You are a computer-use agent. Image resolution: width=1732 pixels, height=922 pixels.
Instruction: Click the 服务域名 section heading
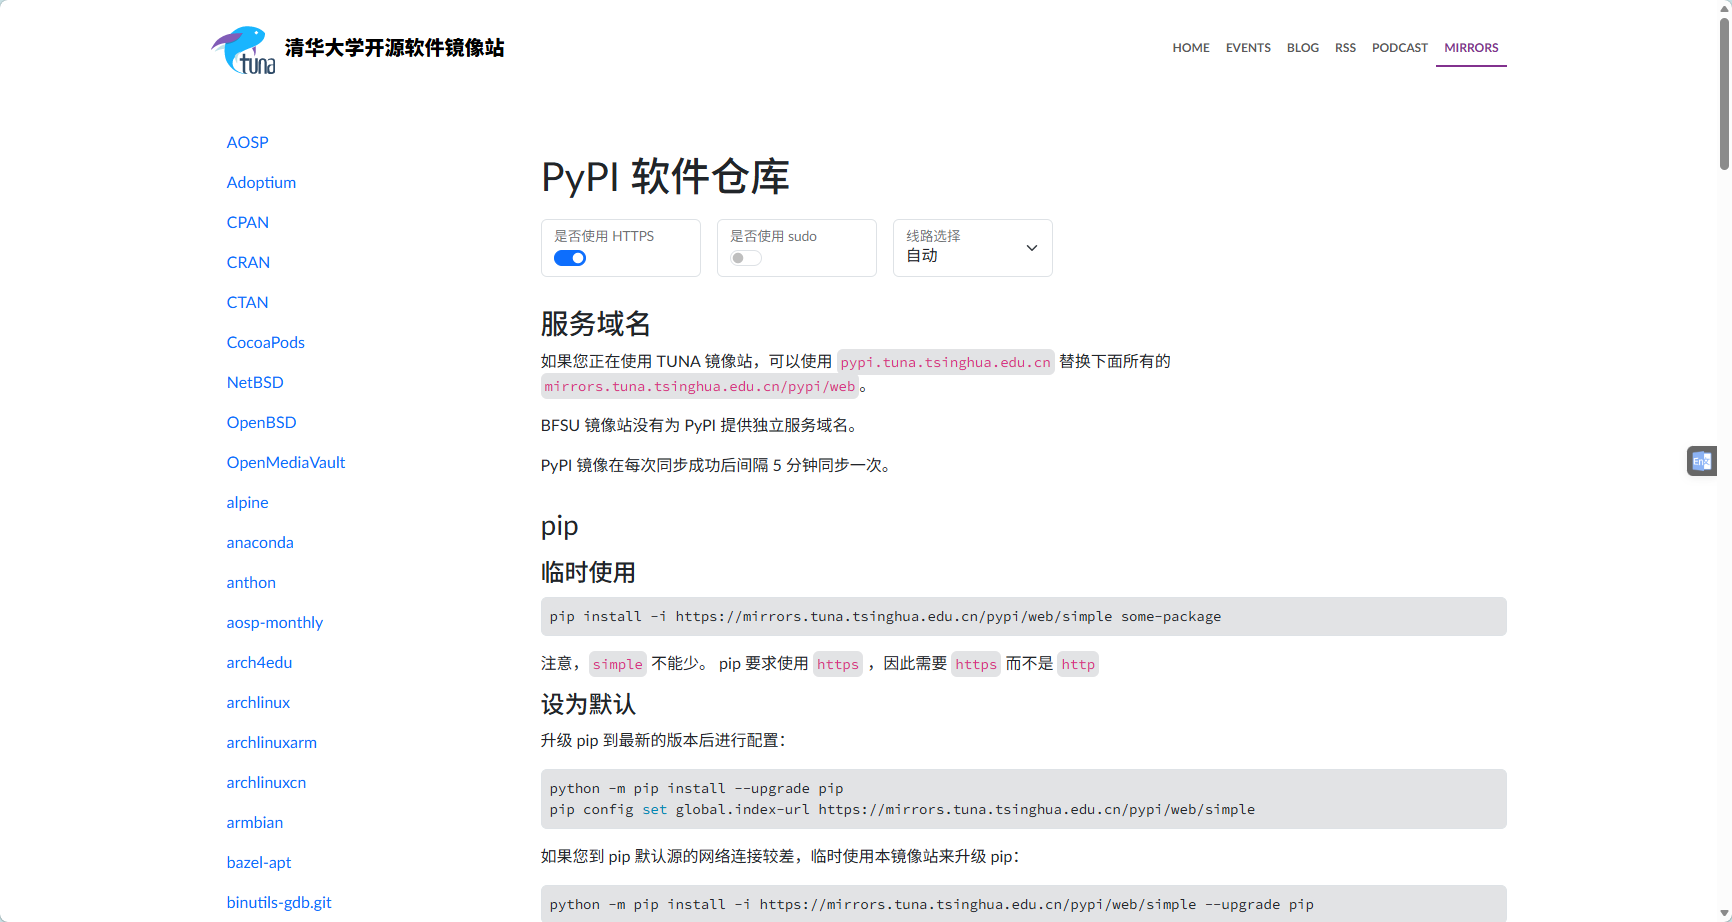click(596, 323)
